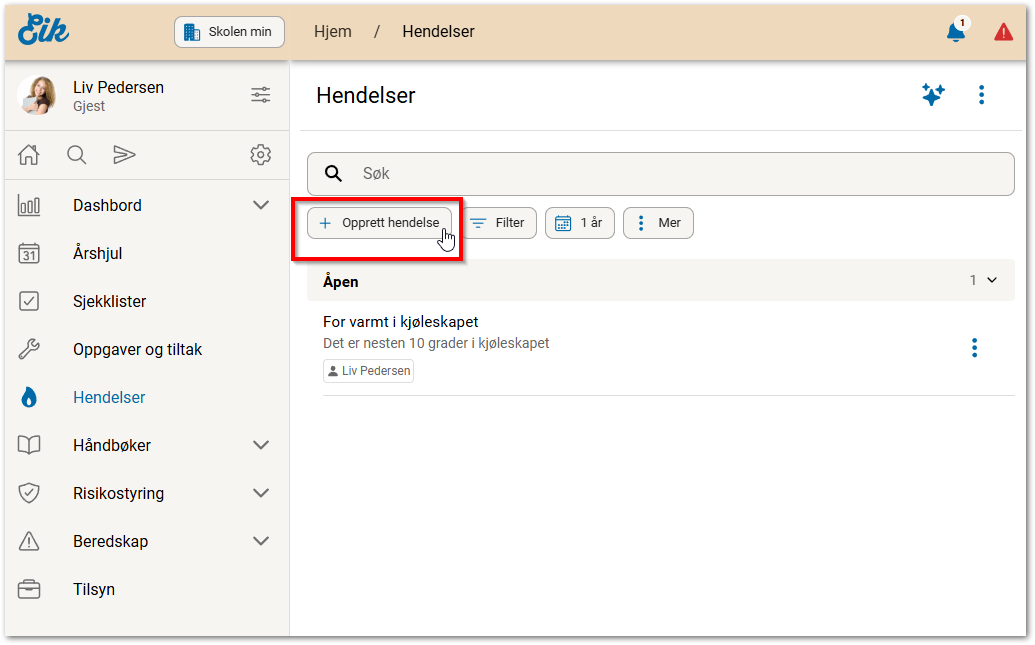This screenshot has width=1035, height=645.
Task: Click the paper plane send icon
Action: point(124,154)
